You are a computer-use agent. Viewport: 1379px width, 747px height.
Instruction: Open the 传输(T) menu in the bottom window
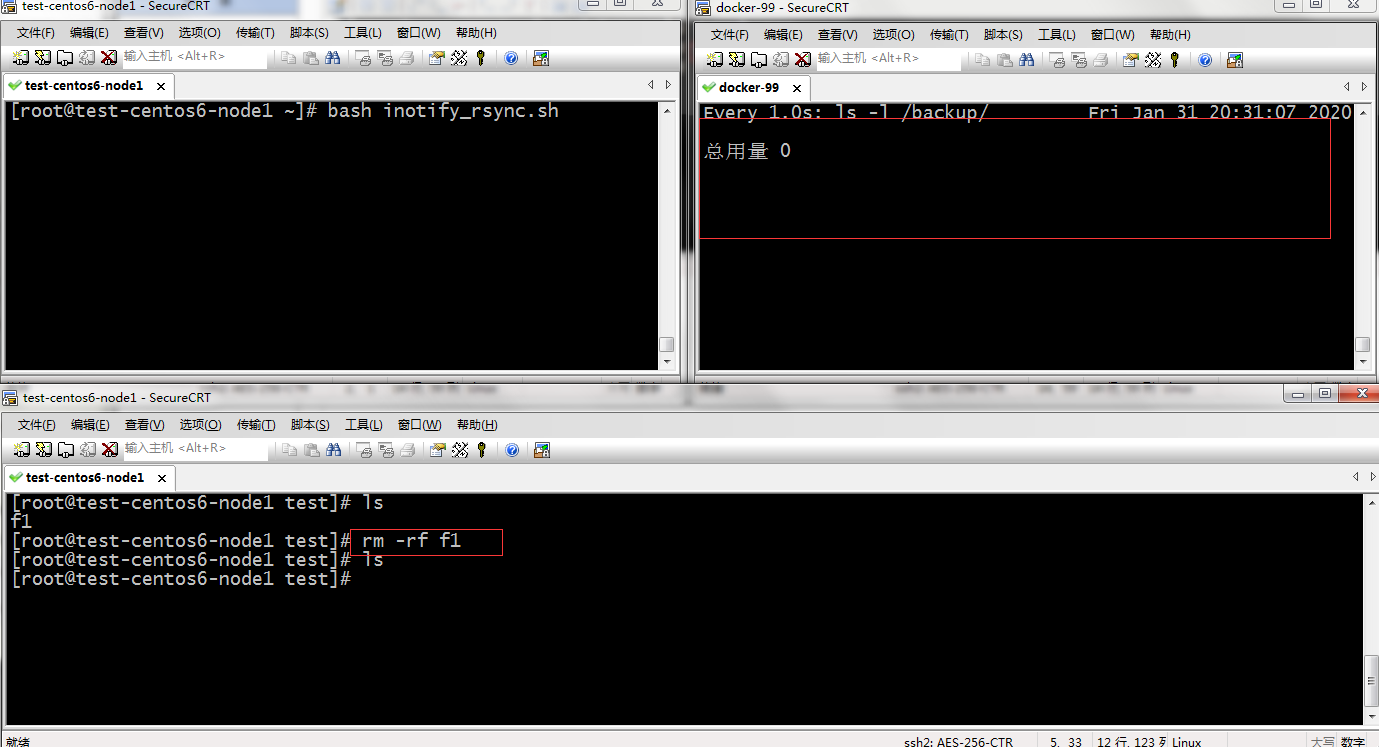tap(256, 425)
